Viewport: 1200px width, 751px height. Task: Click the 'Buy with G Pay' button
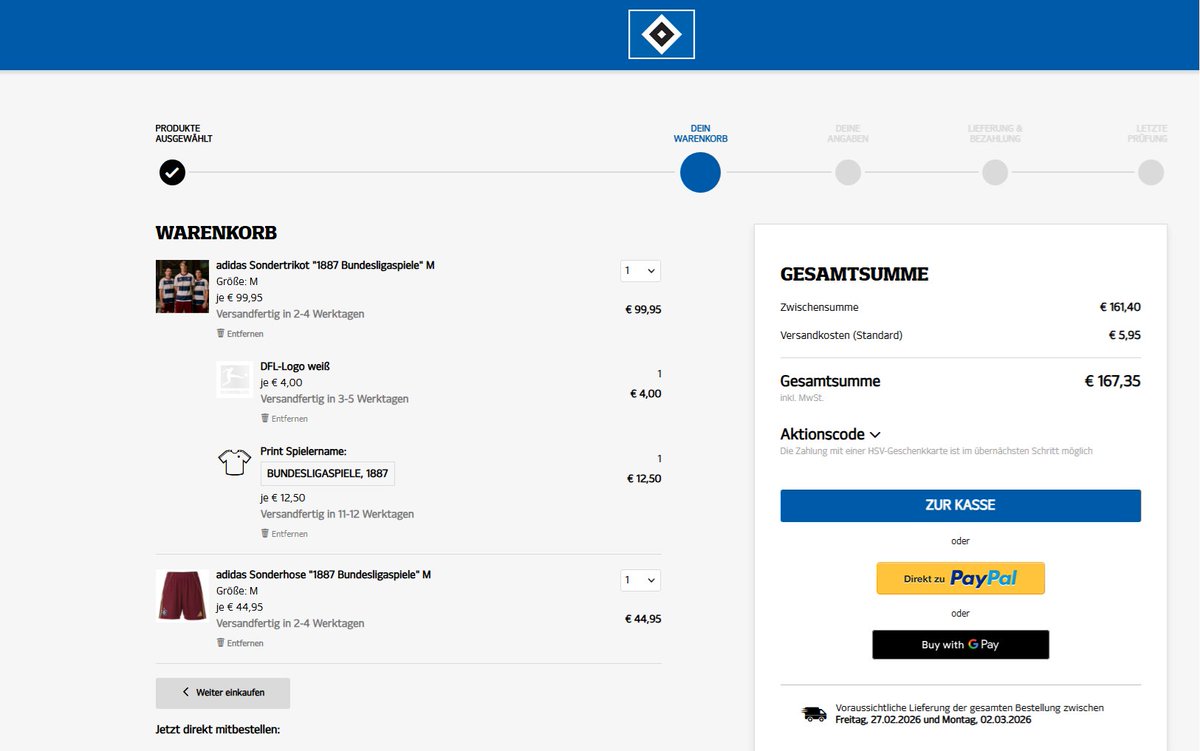tap(960, 645)
